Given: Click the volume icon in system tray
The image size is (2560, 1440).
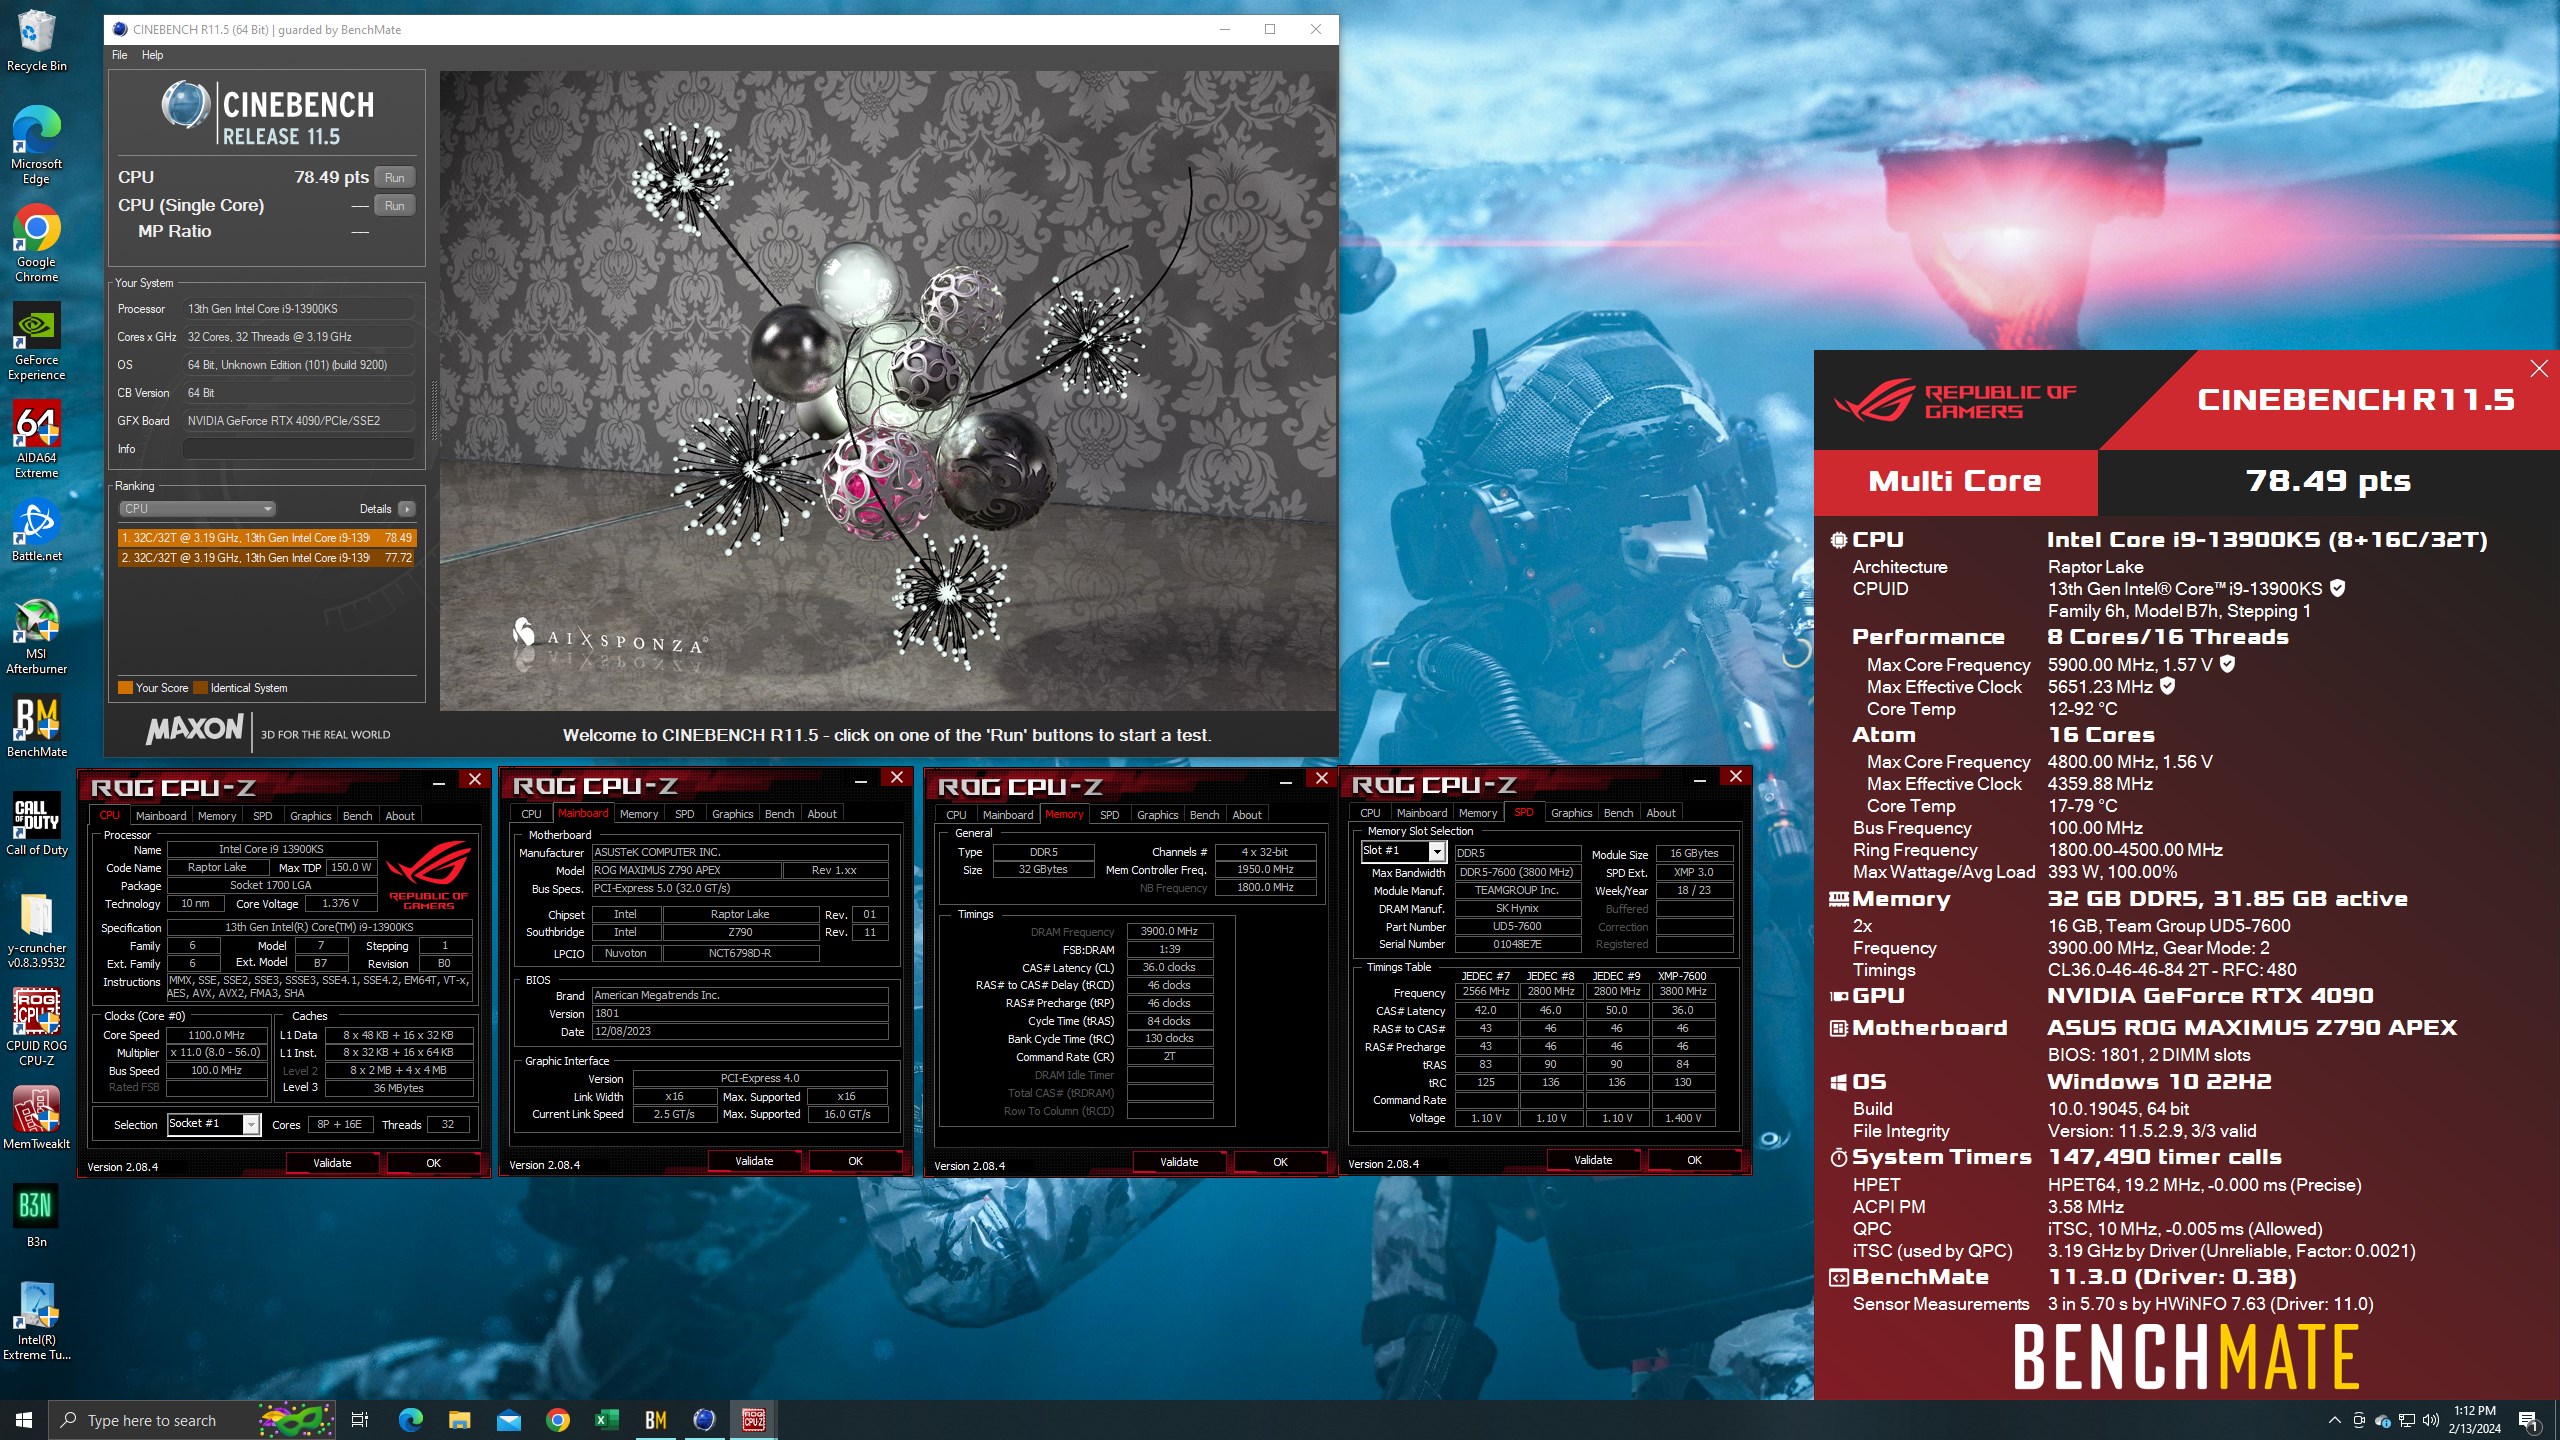Looking at the screenshot, I should [2431, 1420].
